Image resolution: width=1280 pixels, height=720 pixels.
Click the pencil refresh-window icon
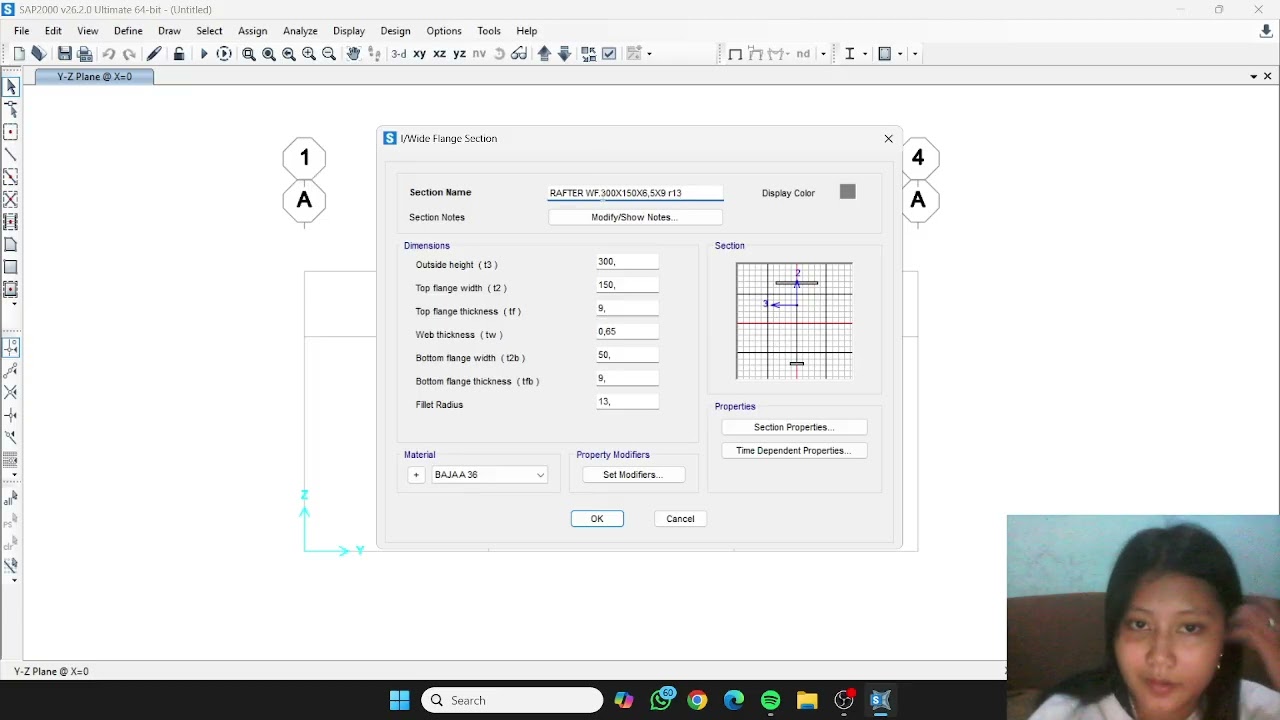(154, 54)
